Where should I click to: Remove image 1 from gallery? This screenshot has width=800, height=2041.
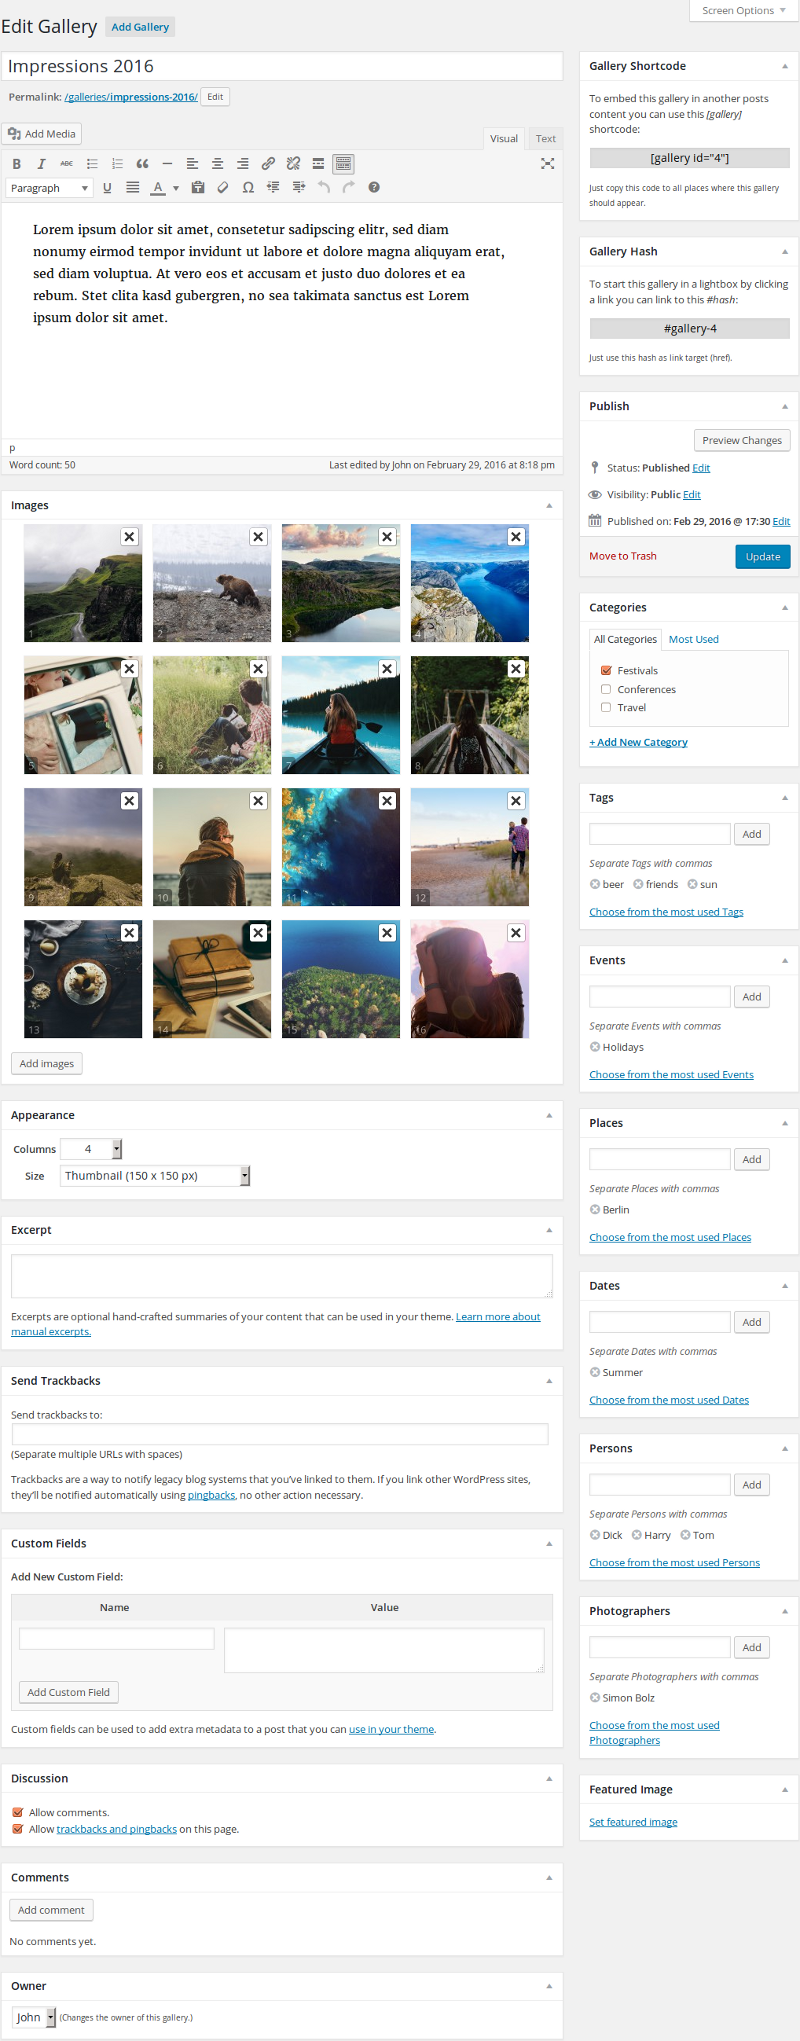[129, 537]
